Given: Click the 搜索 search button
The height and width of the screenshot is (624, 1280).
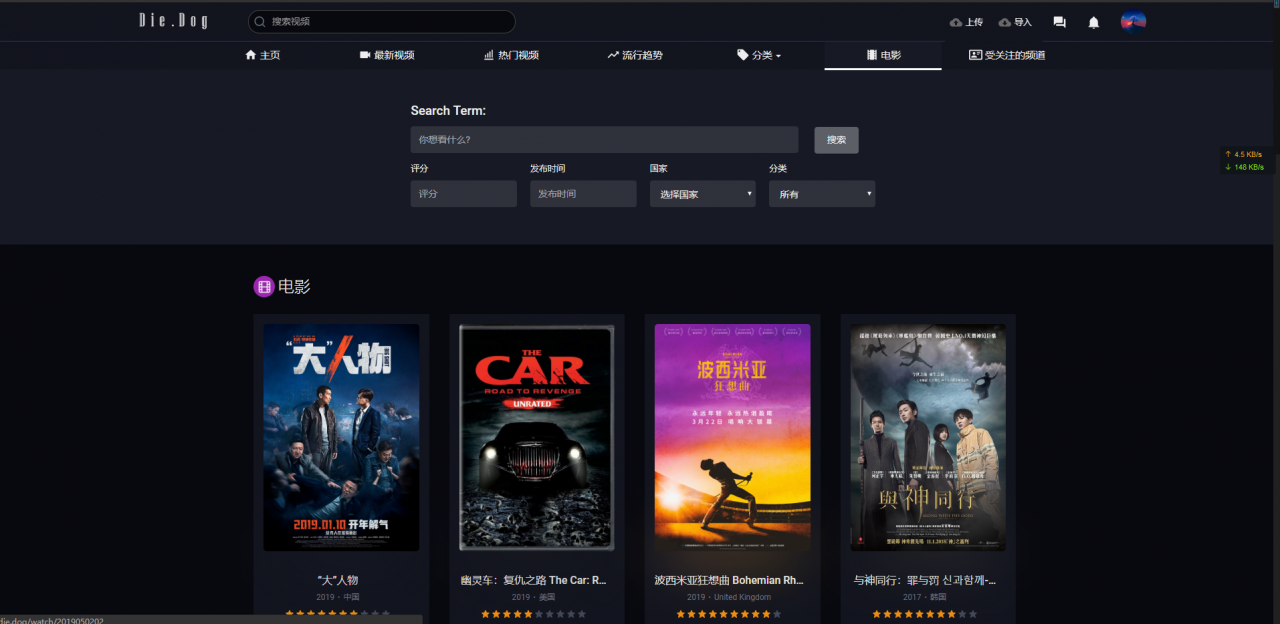Looking at the screenshot, I should (x=836, y=140).
